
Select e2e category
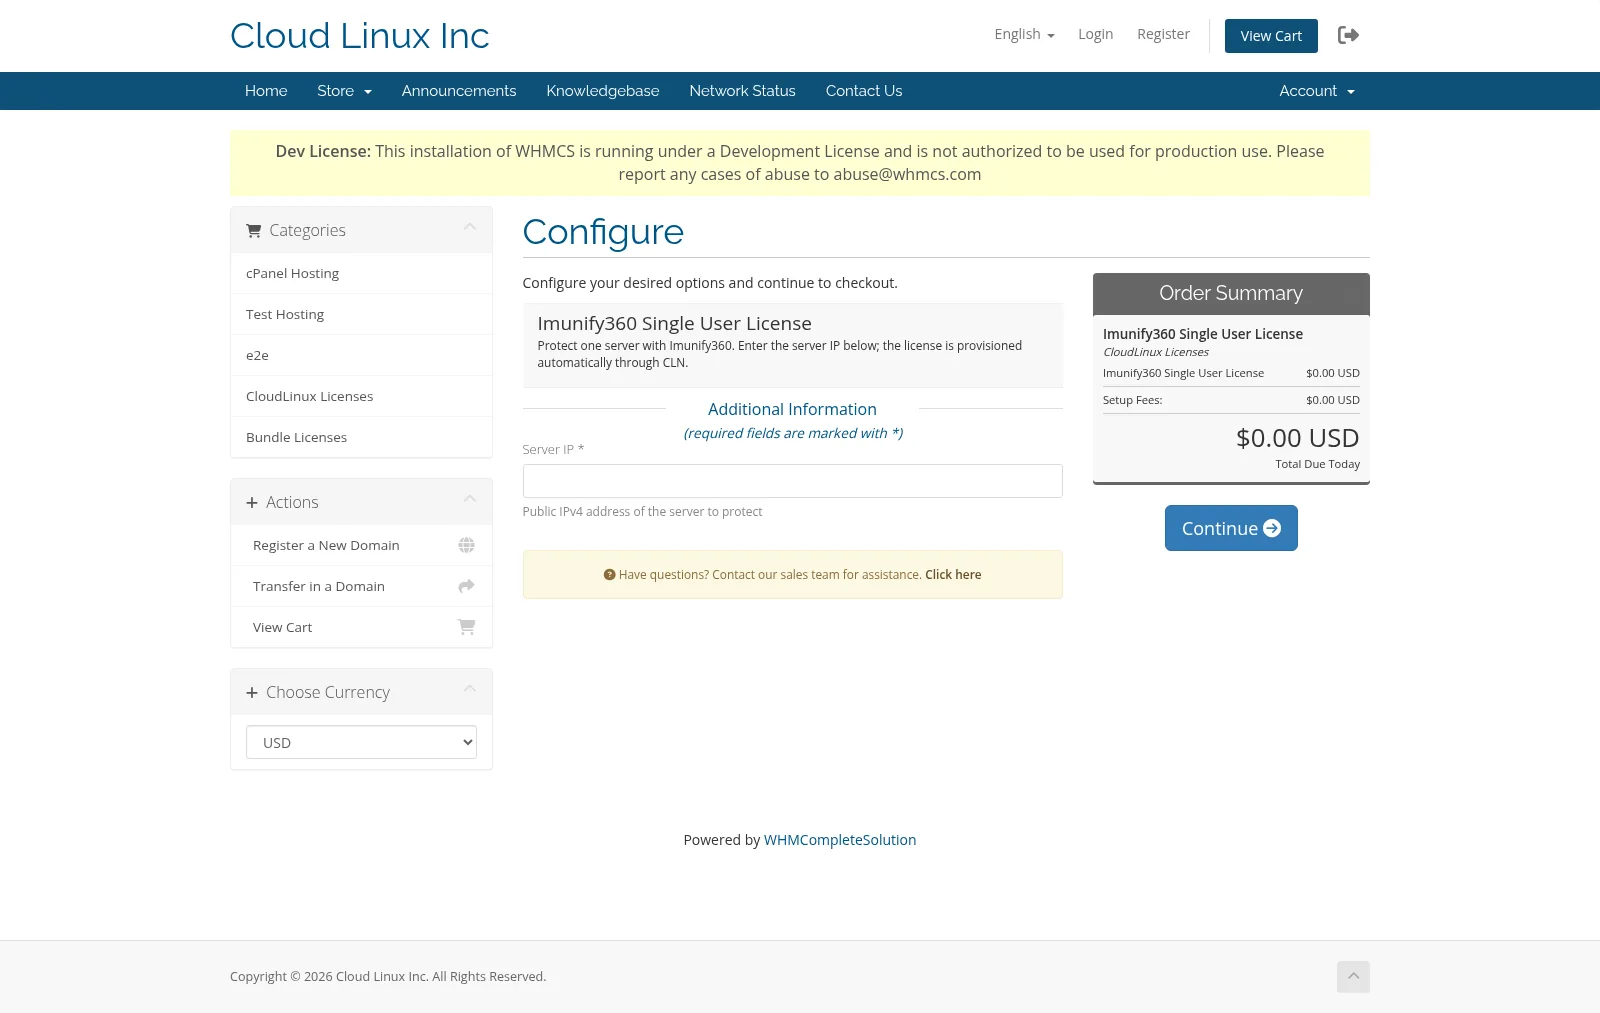pyautogui.click(x=361, y=355)
